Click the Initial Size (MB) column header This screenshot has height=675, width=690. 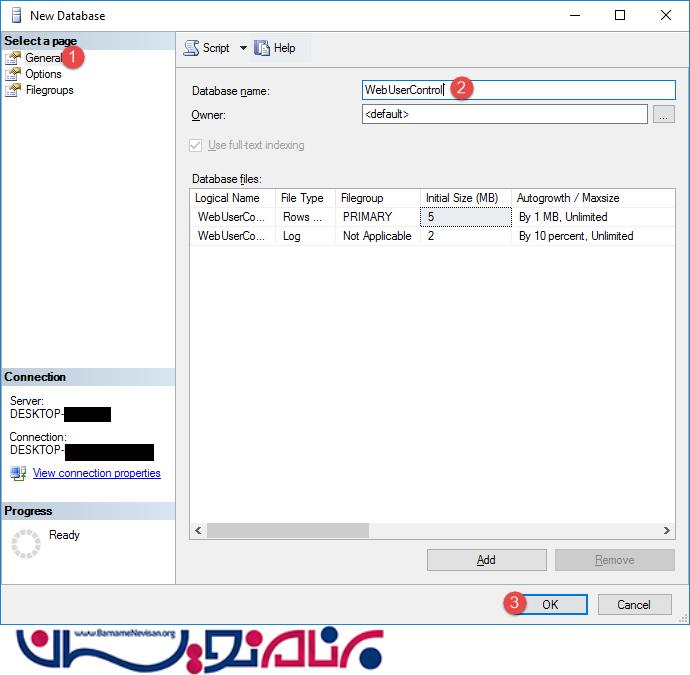466,198
